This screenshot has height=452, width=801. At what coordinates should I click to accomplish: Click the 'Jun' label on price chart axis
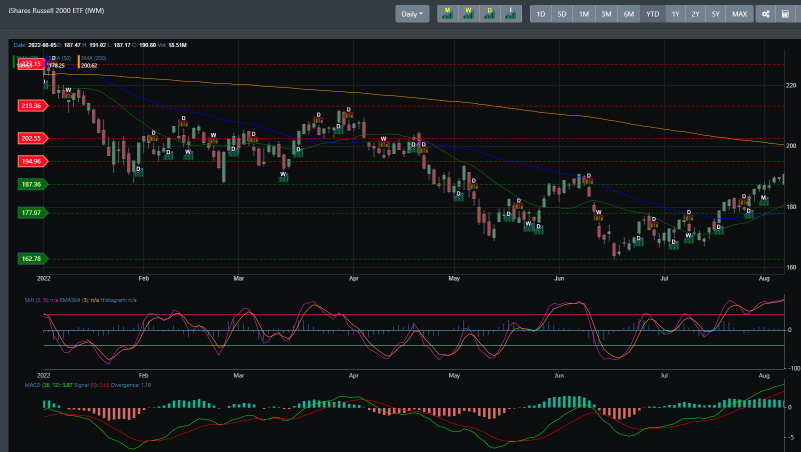559,278
